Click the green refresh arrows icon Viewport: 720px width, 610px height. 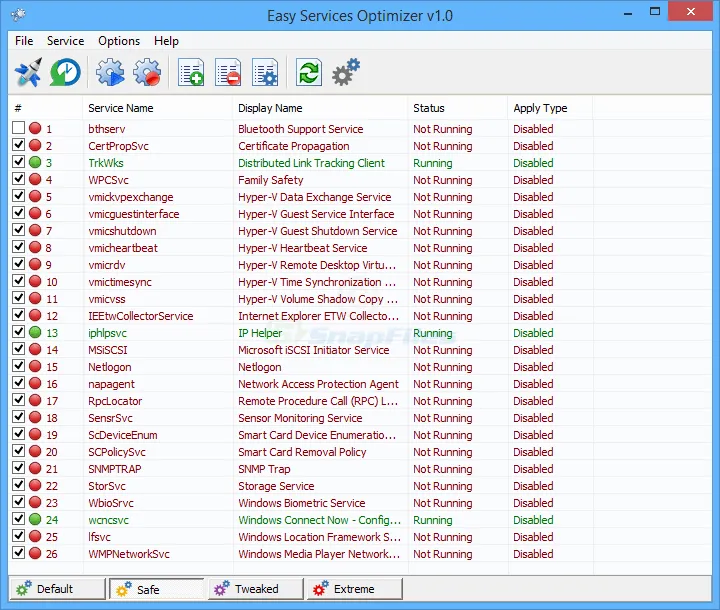coord(309,73)
